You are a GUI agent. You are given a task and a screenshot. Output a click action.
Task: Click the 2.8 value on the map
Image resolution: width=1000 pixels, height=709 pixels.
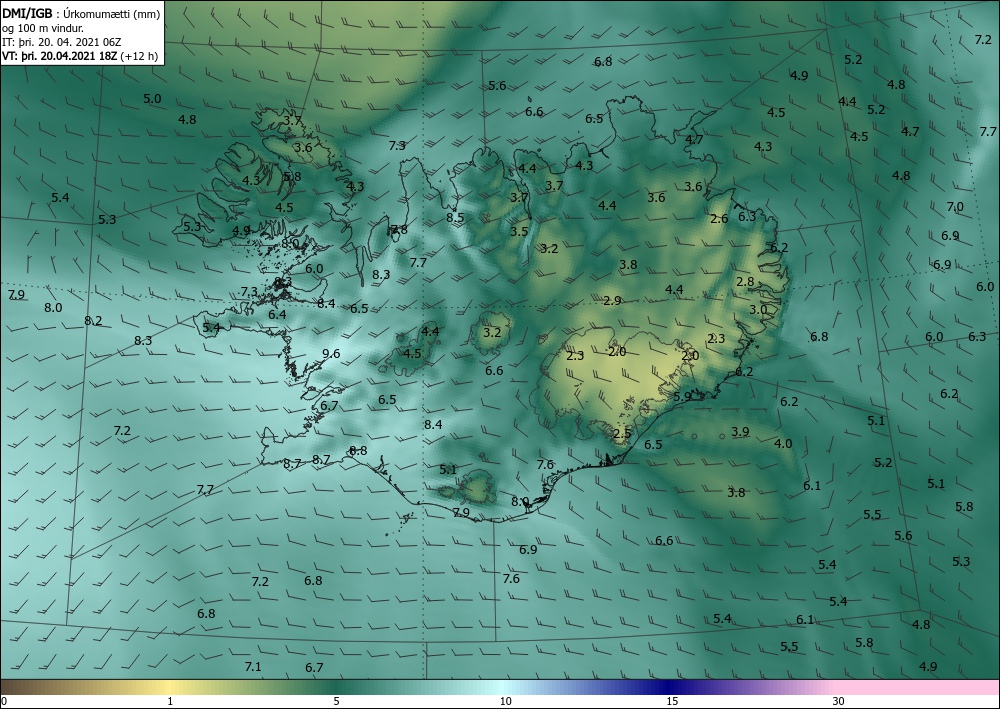click(745, 282)
